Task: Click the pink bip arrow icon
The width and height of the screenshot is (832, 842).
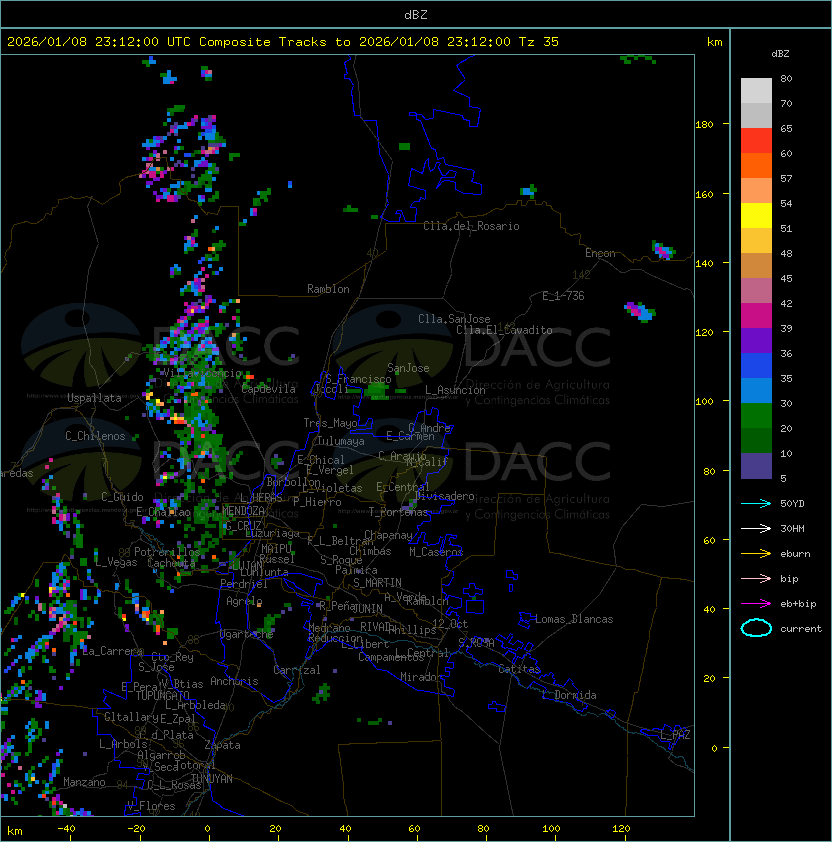Action: point(756,579)
